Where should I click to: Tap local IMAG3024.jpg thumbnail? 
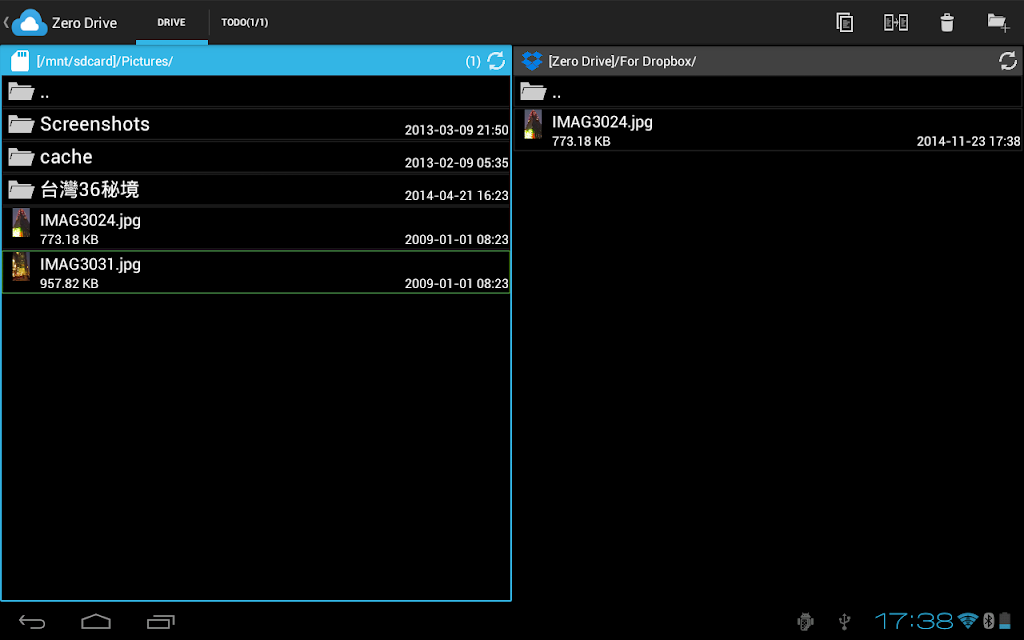pyautogui.click(x=21, y=223)
